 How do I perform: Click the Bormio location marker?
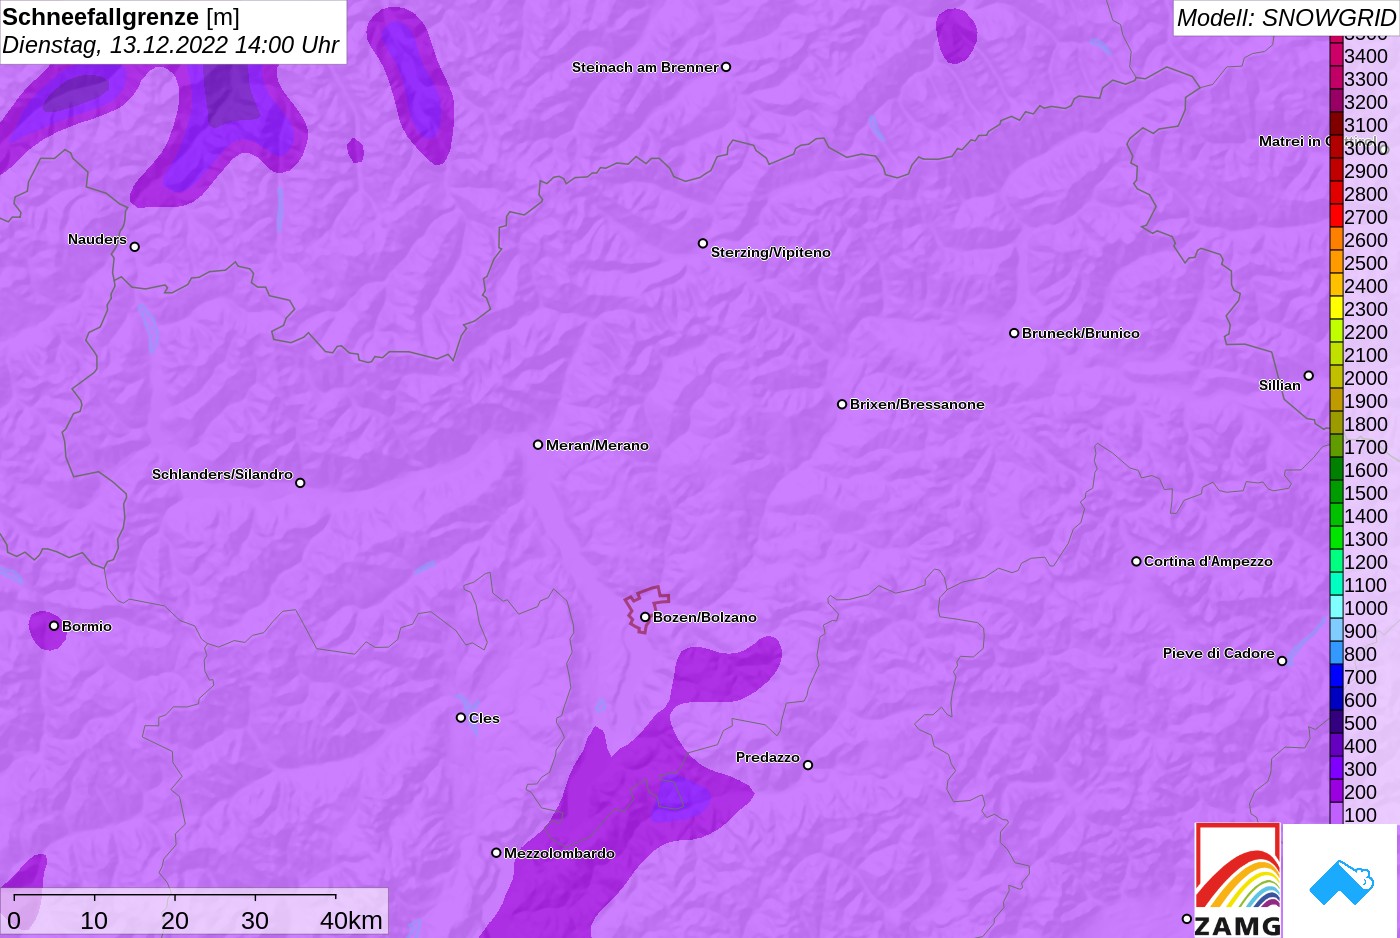tap(54, 626)
